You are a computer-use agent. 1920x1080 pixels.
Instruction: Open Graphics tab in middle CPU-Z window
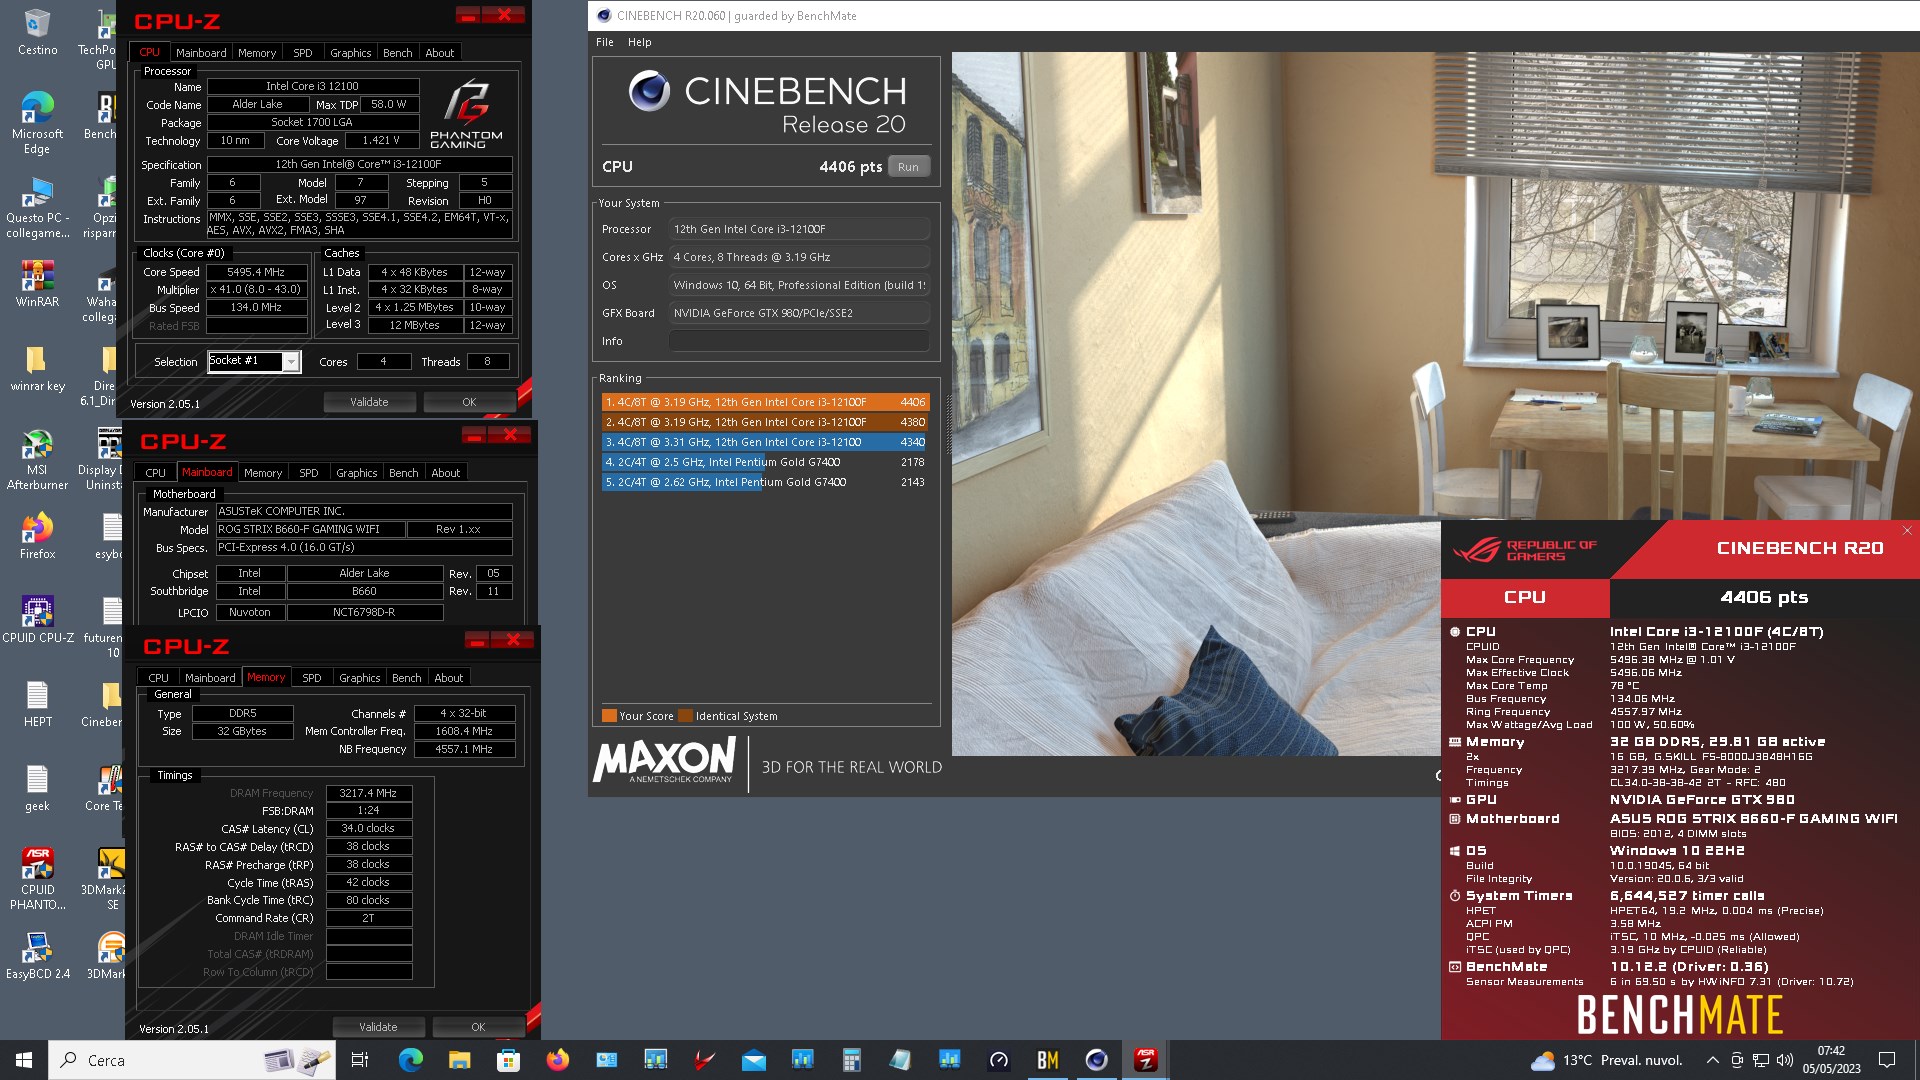coord(357,473)
